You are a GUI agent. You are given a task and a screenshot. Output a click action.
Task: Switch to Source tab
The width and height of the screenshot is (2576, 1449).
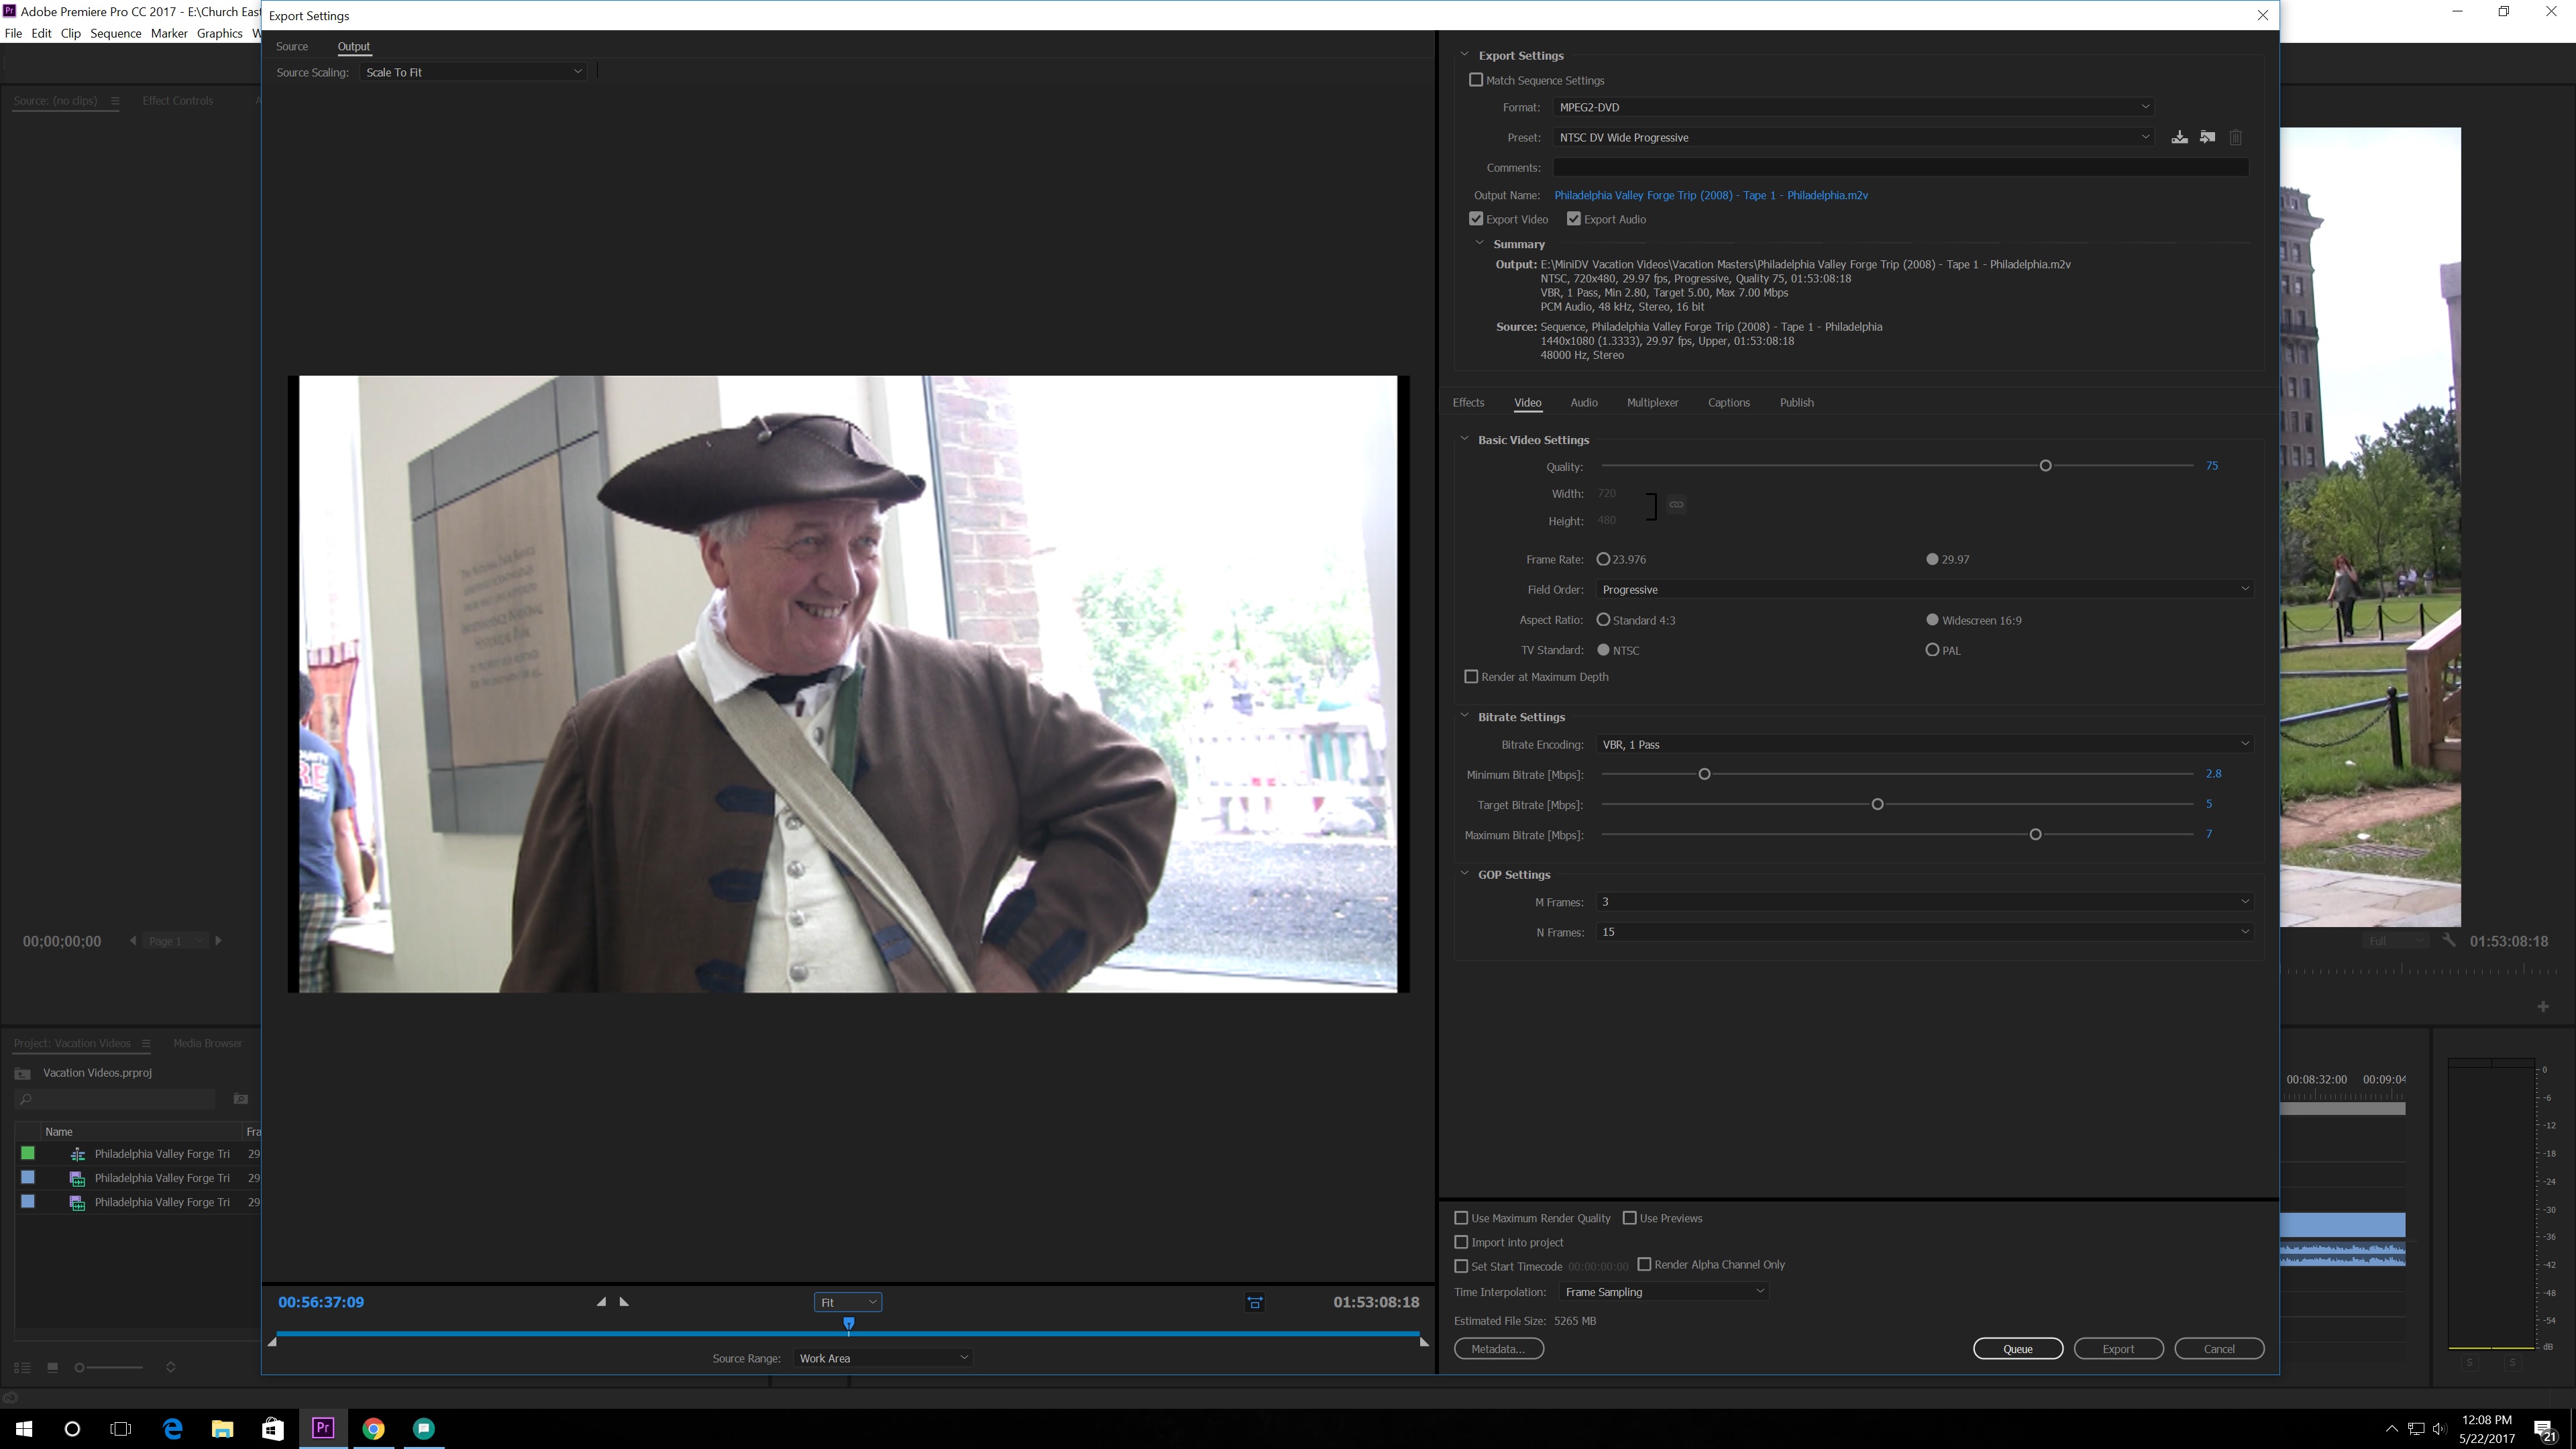click(292, 46)
